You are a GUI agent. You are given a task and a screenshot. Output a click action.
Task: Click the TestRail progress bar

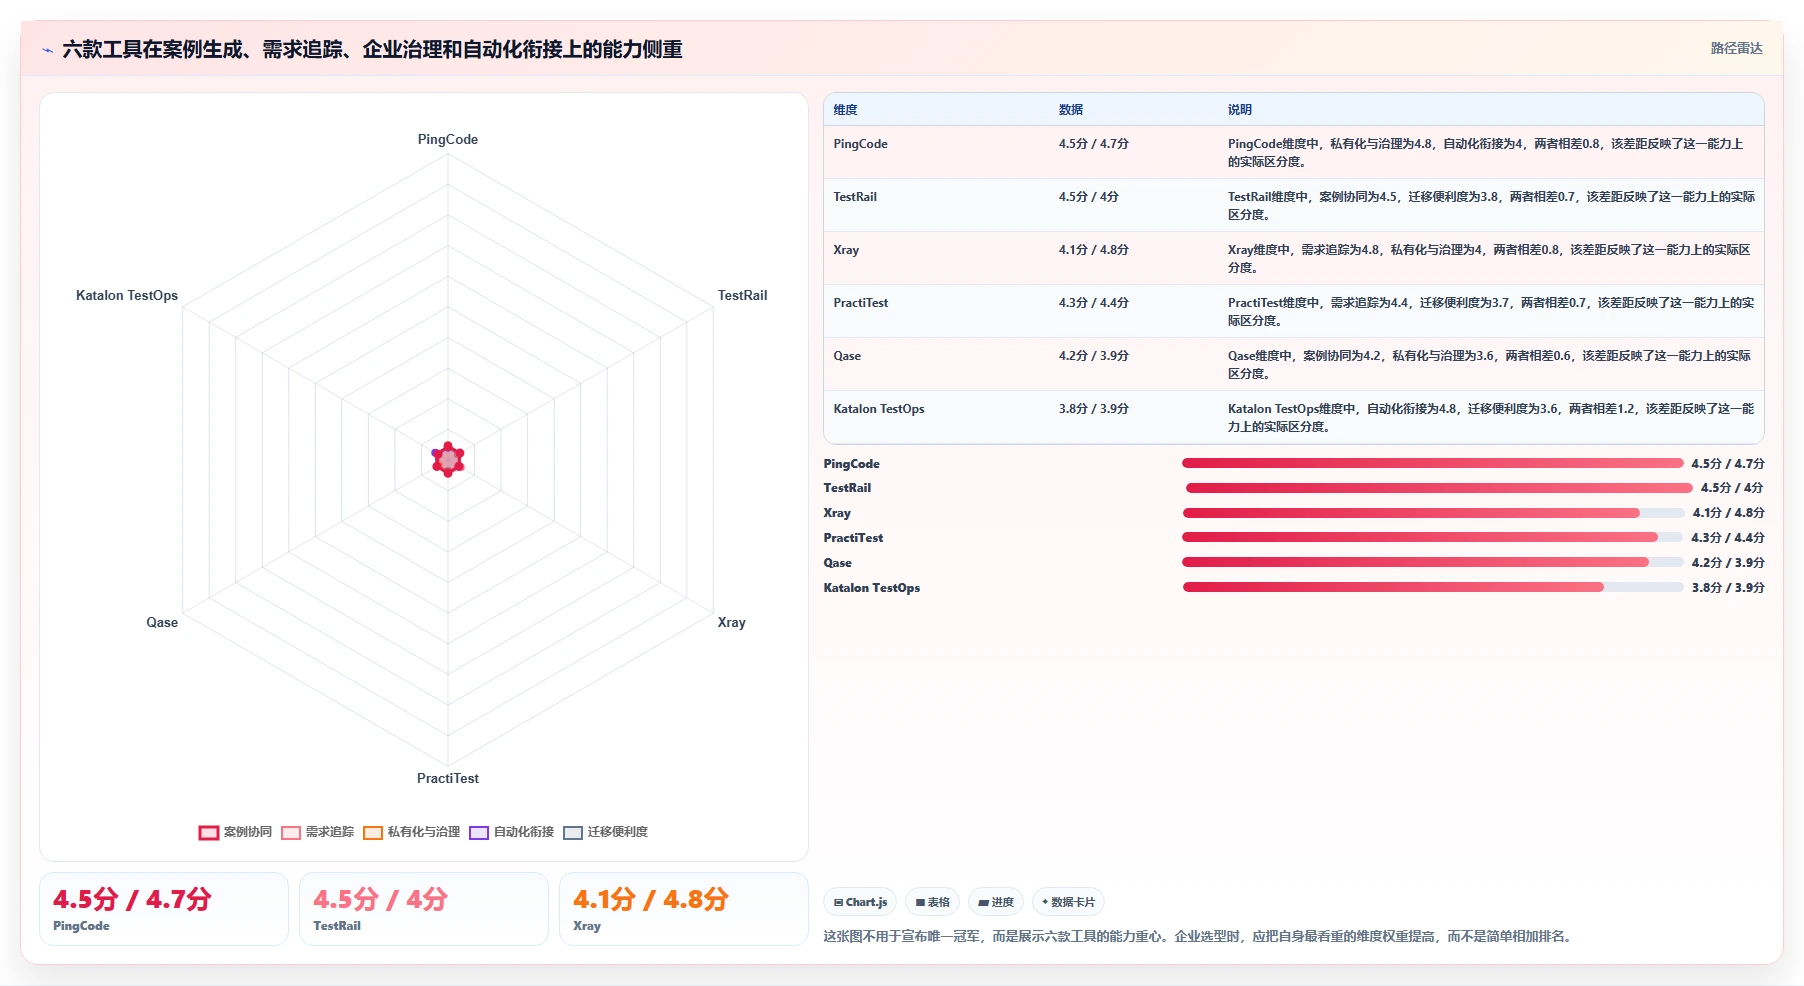point(1439,488)
